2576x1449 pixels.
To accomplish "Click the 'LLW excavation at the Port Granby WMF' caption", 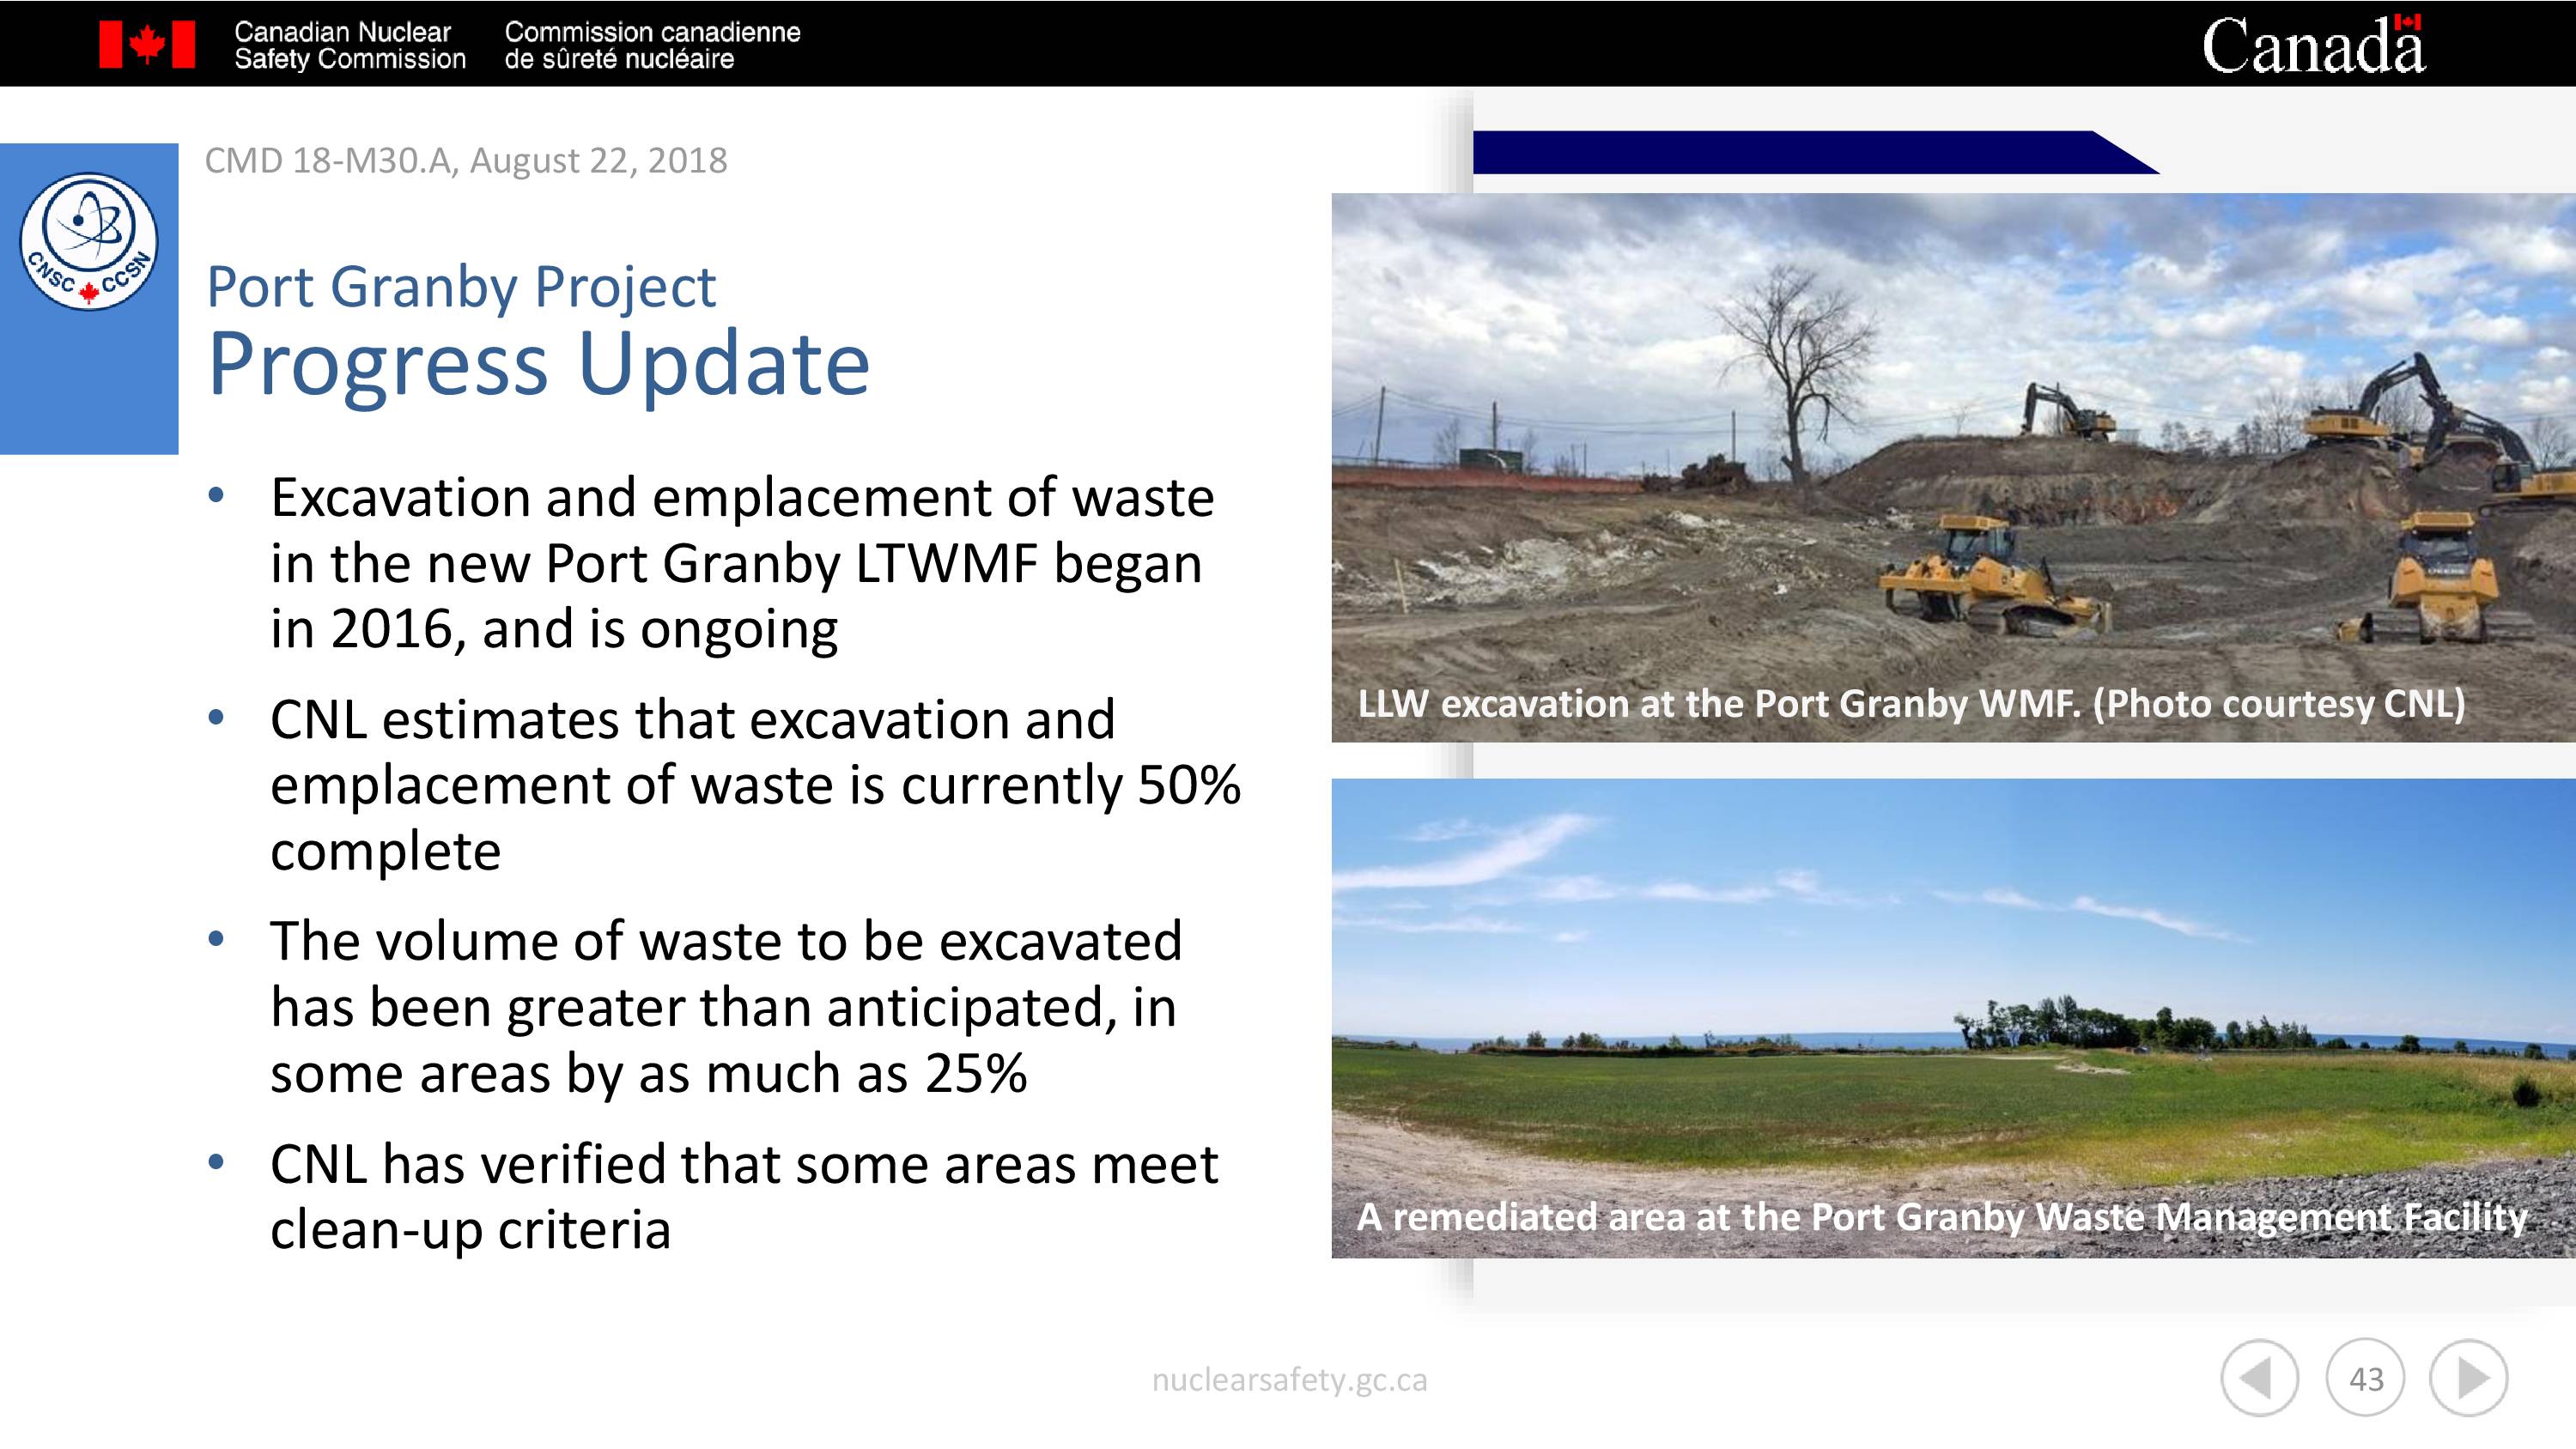I will [x=1911, y=704].
